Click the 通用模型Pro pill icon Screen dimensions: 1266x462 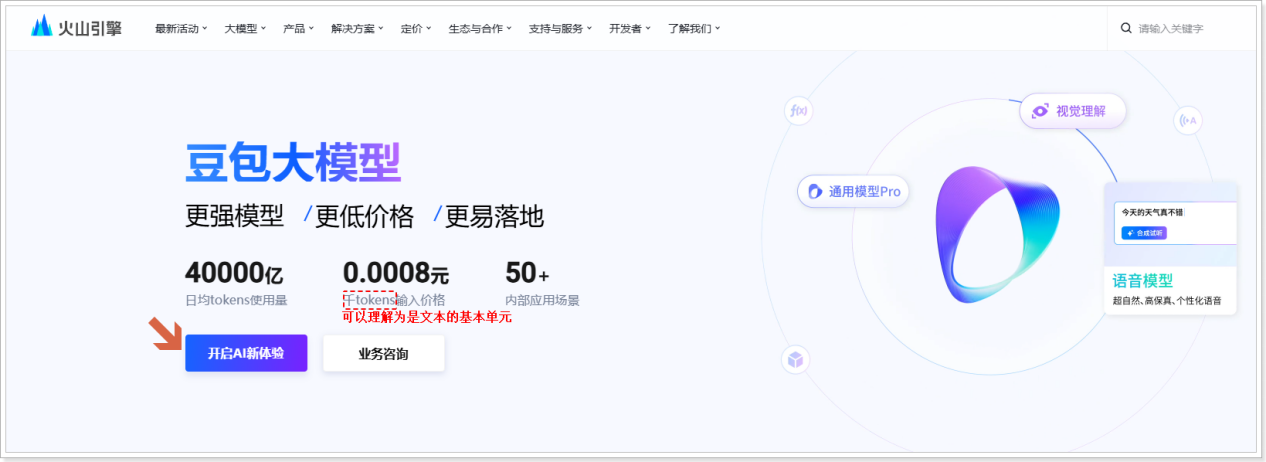(x=814, y=191)
